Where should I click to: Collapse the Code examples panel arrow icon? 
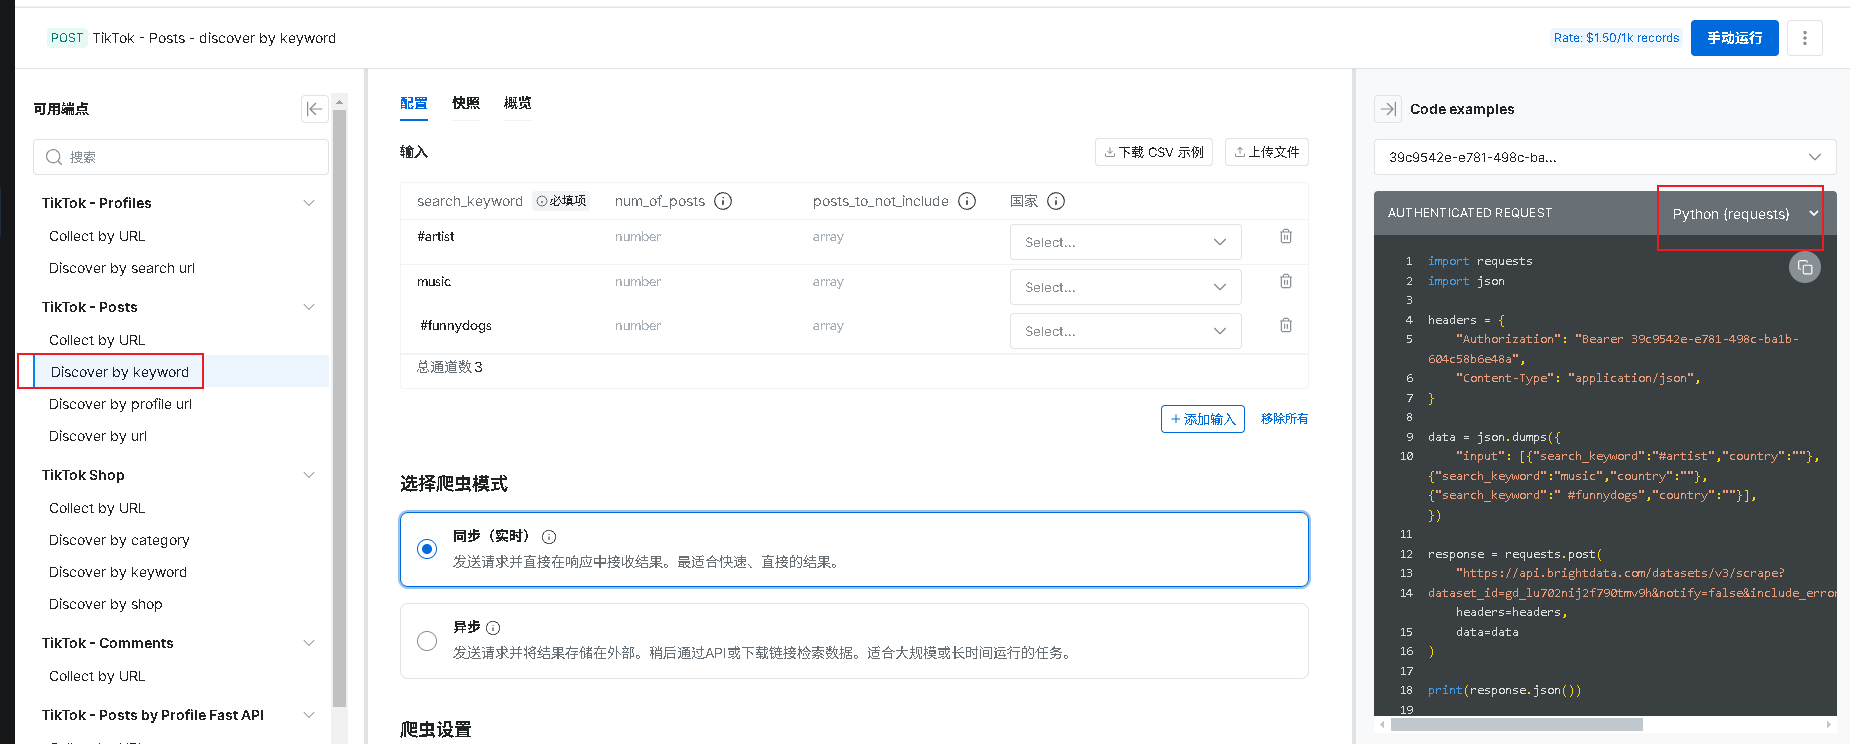click(1388, 109)
